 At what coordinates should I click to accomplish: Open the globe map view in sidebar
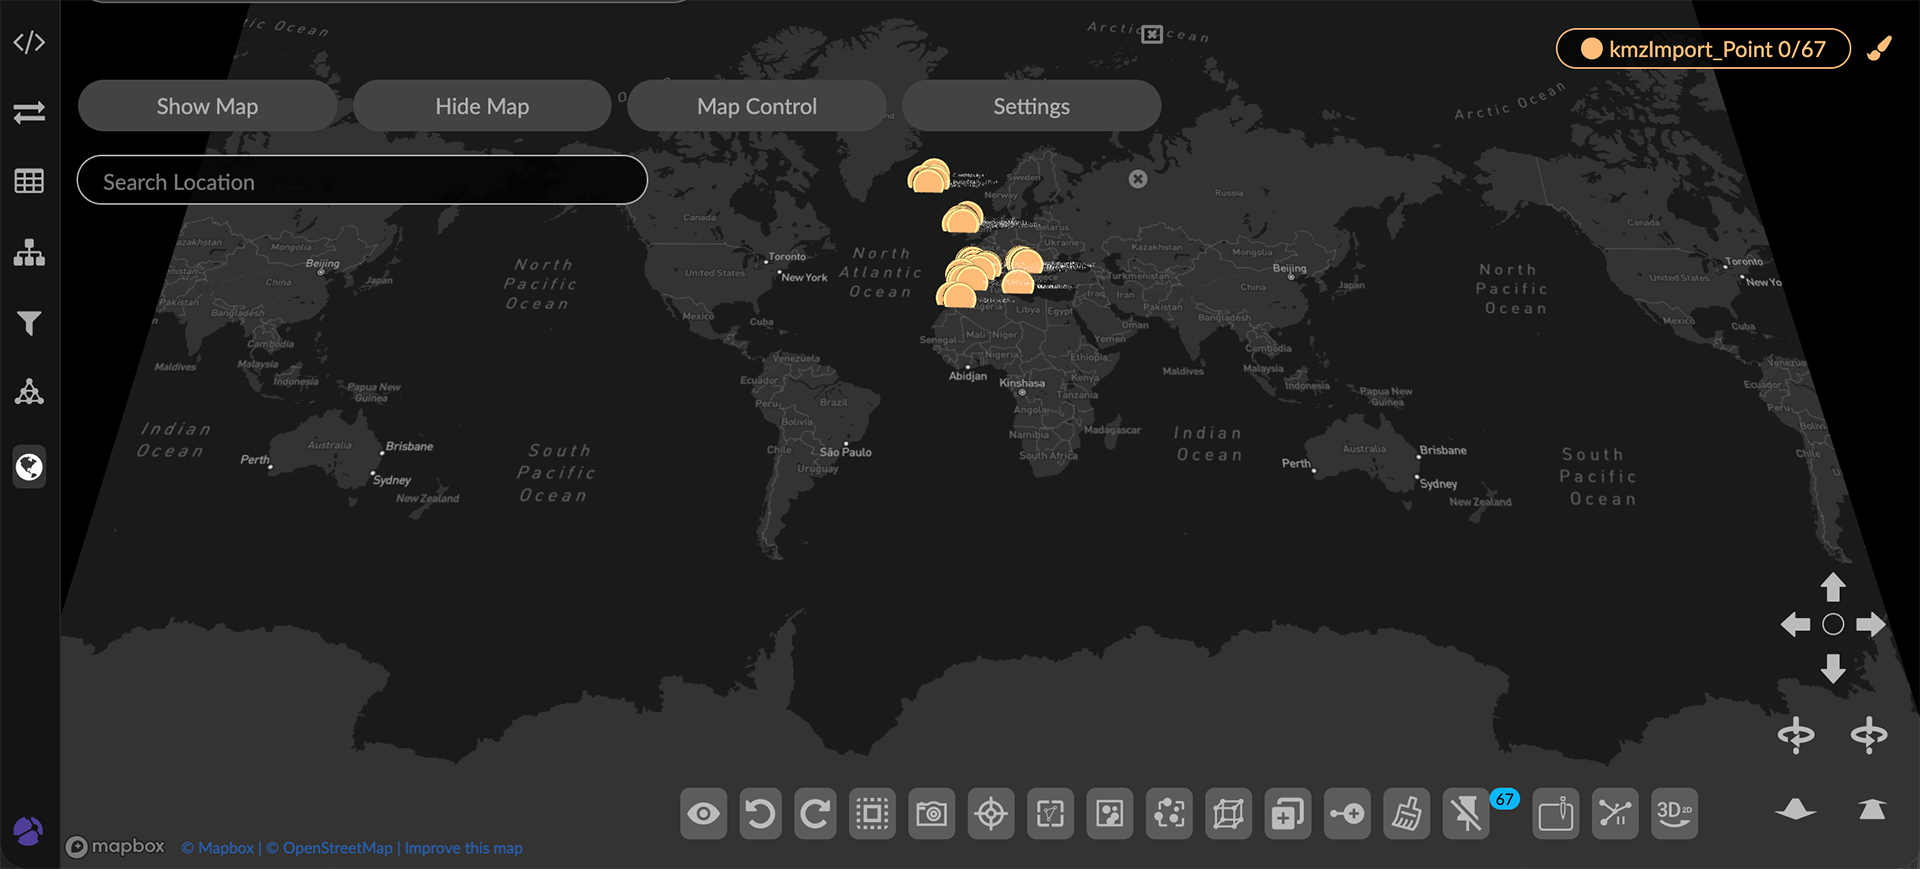(x=29, y=467)
